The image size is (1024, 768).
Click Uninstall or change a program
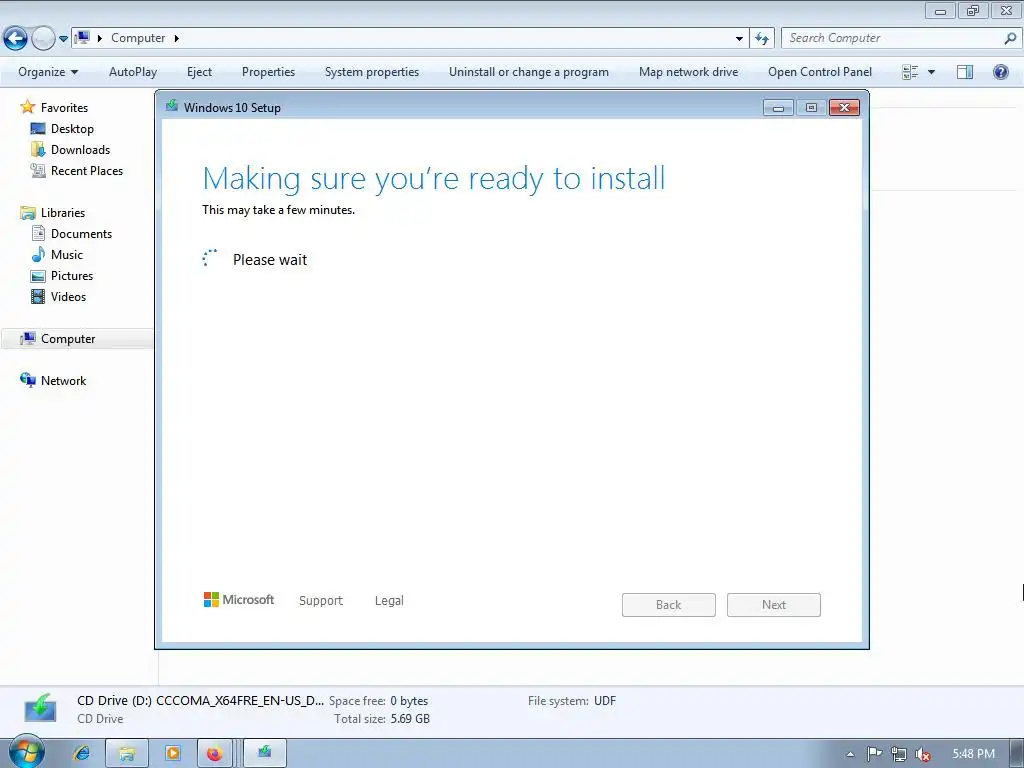[529, 72]
